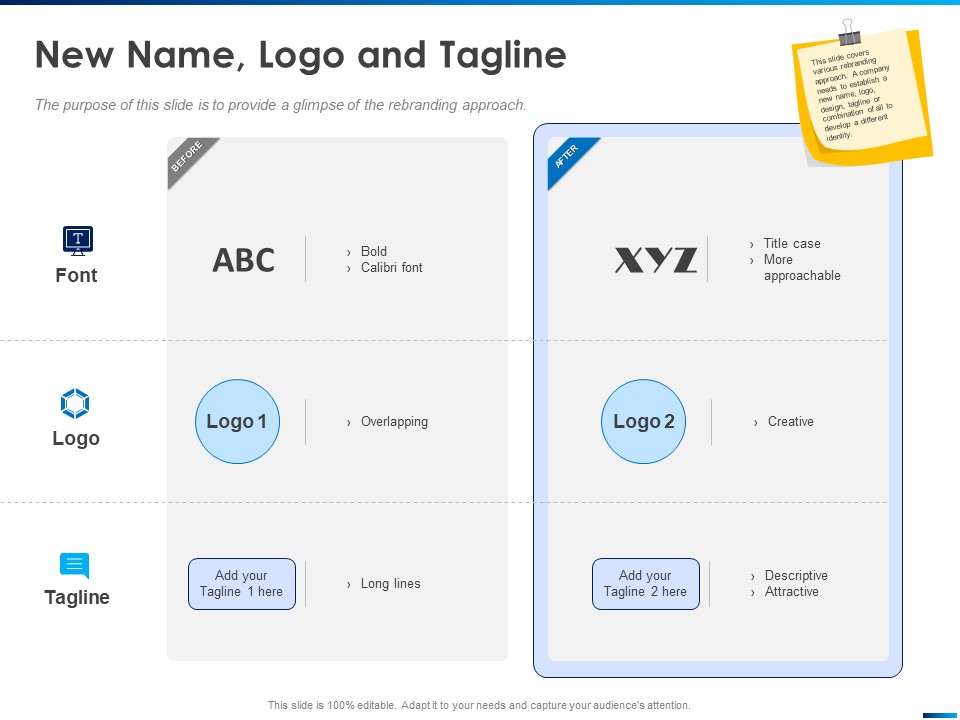Click the Overlapping bullet text
This screenshot has height=720, width=960.
point(394,422)
